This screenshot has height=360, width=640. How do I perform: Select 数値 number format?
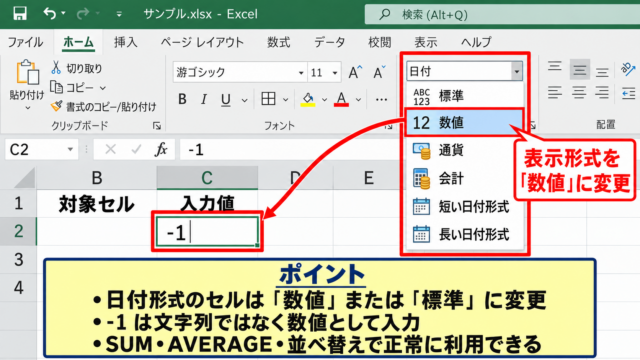464,122
